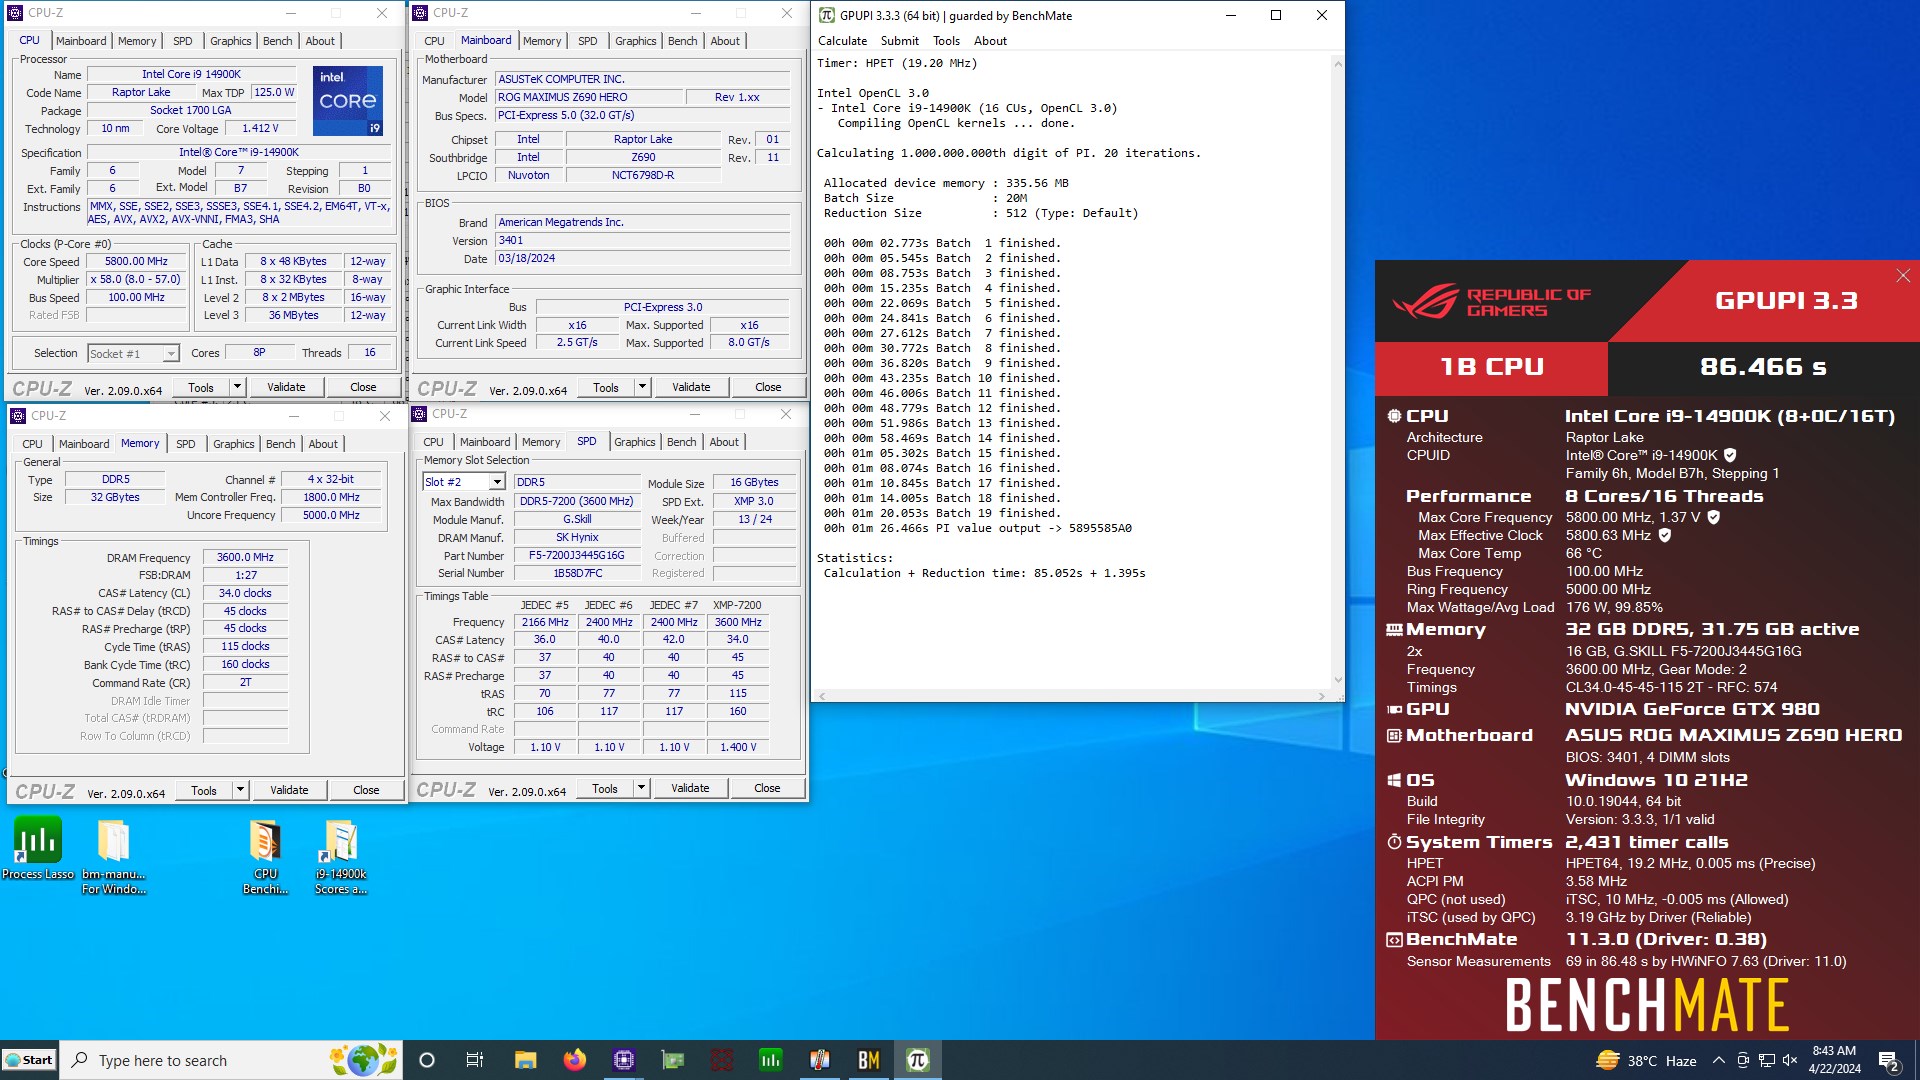The width and height of the screenshot is (1920, 1080).
Task: Click Tools button in CPU-Z CPU window
Action: pyautogui.click(x=201, y=387)
